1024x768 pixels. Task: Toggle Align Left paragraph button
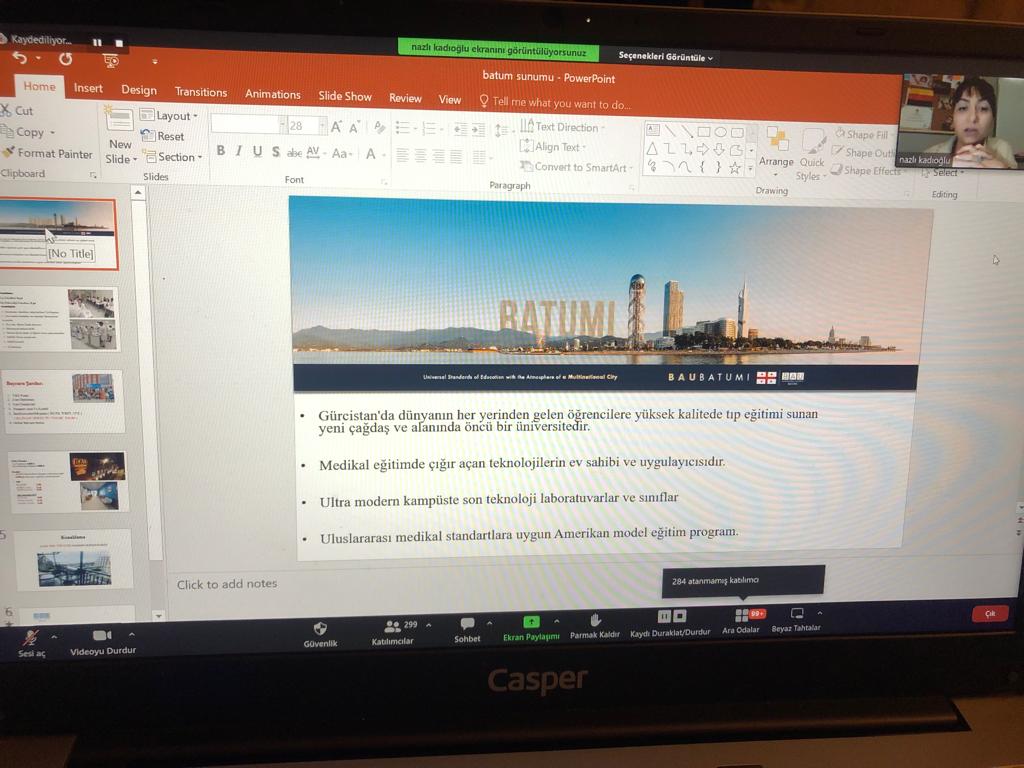[x=402, y=156]
